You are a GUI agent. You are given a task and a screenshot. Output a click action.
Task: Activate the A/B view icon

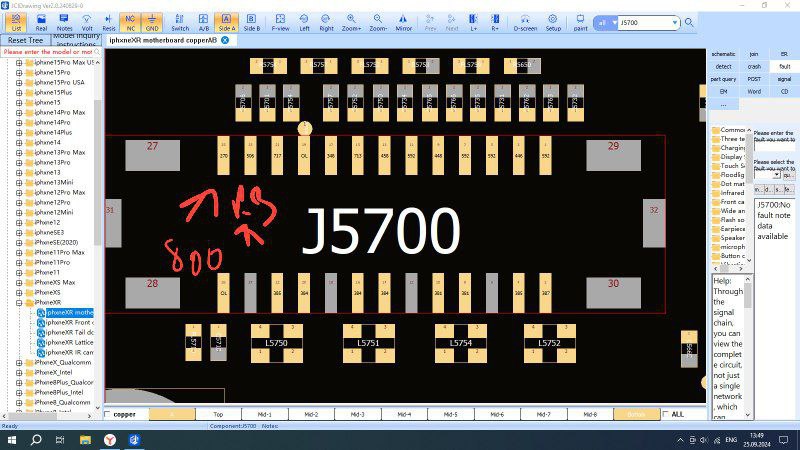tap(204, 22)
